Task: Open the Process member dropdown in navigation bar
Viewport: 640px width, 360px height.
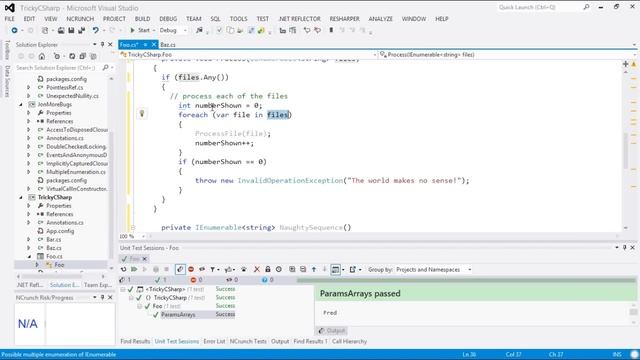Action: tap(508, 55)
